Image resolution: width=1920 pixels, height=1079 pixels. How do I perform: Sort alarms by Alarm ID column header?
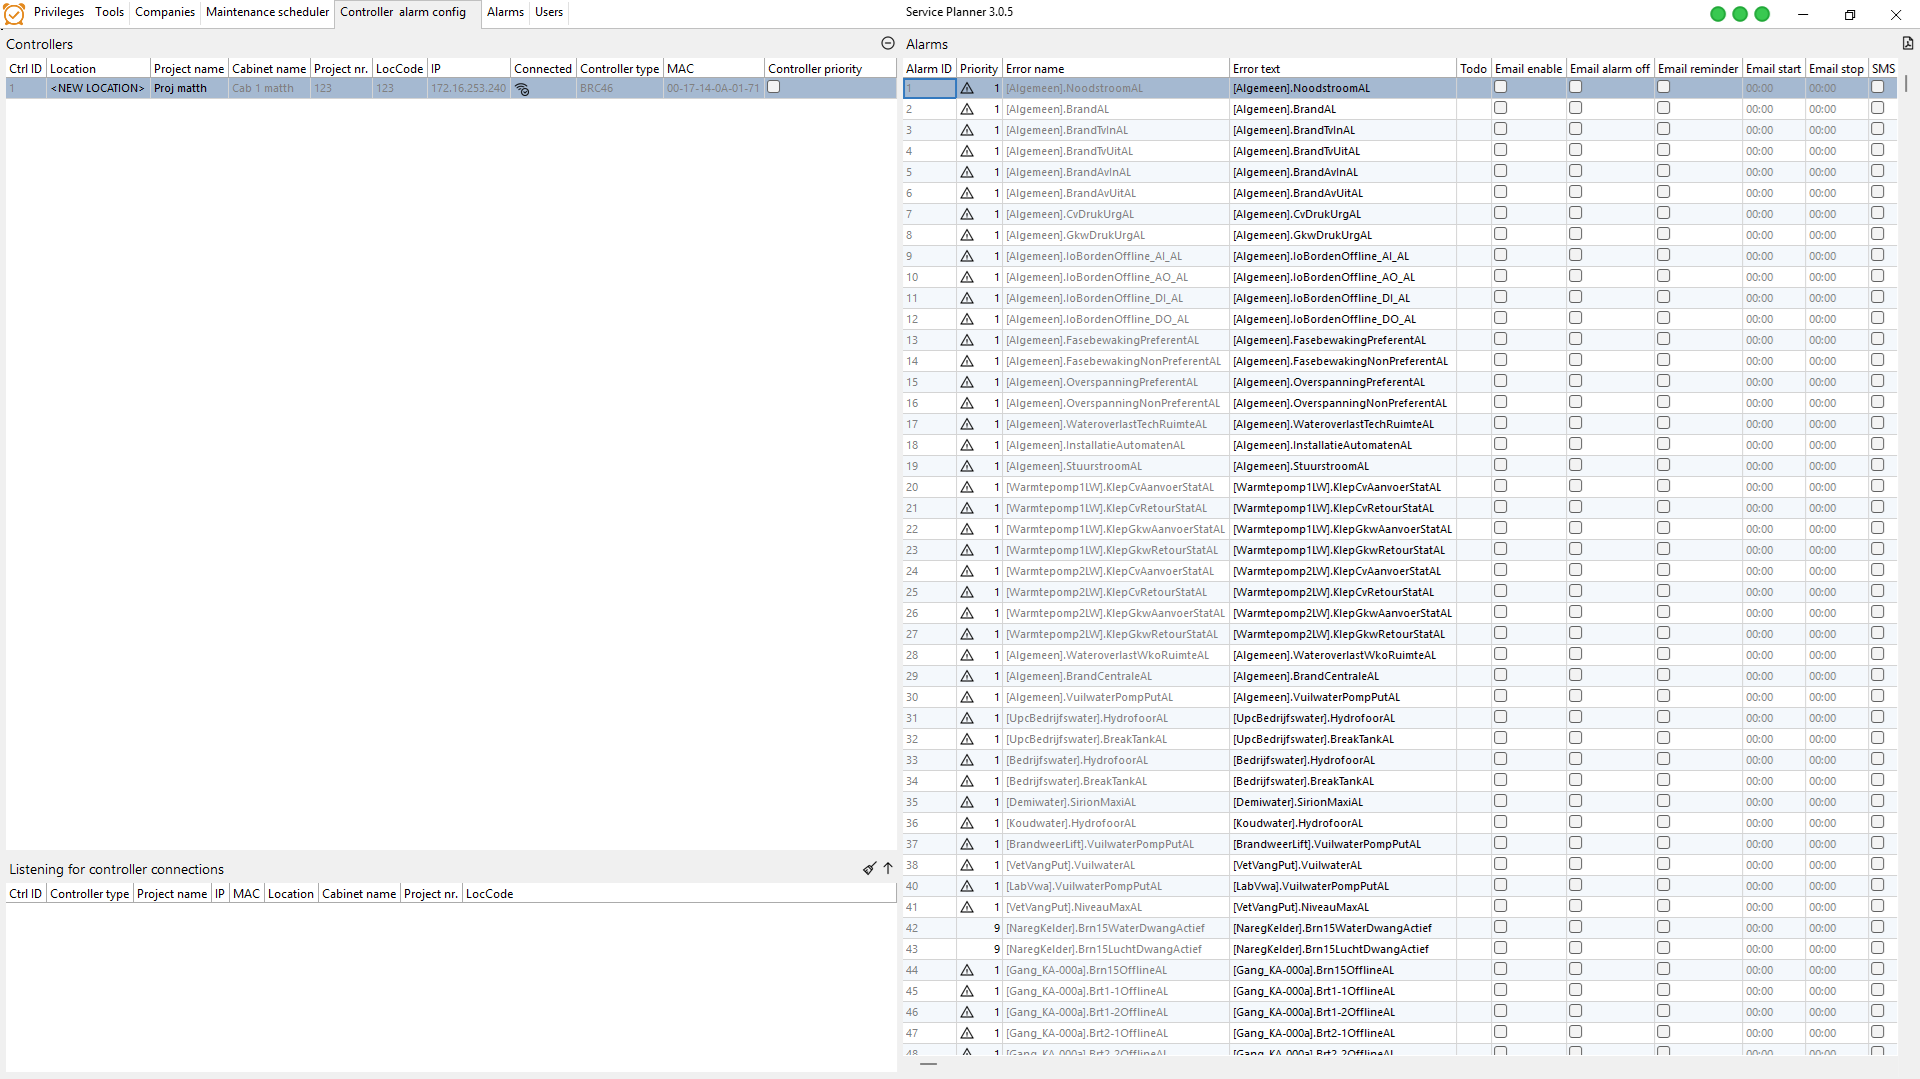(929, 69)
